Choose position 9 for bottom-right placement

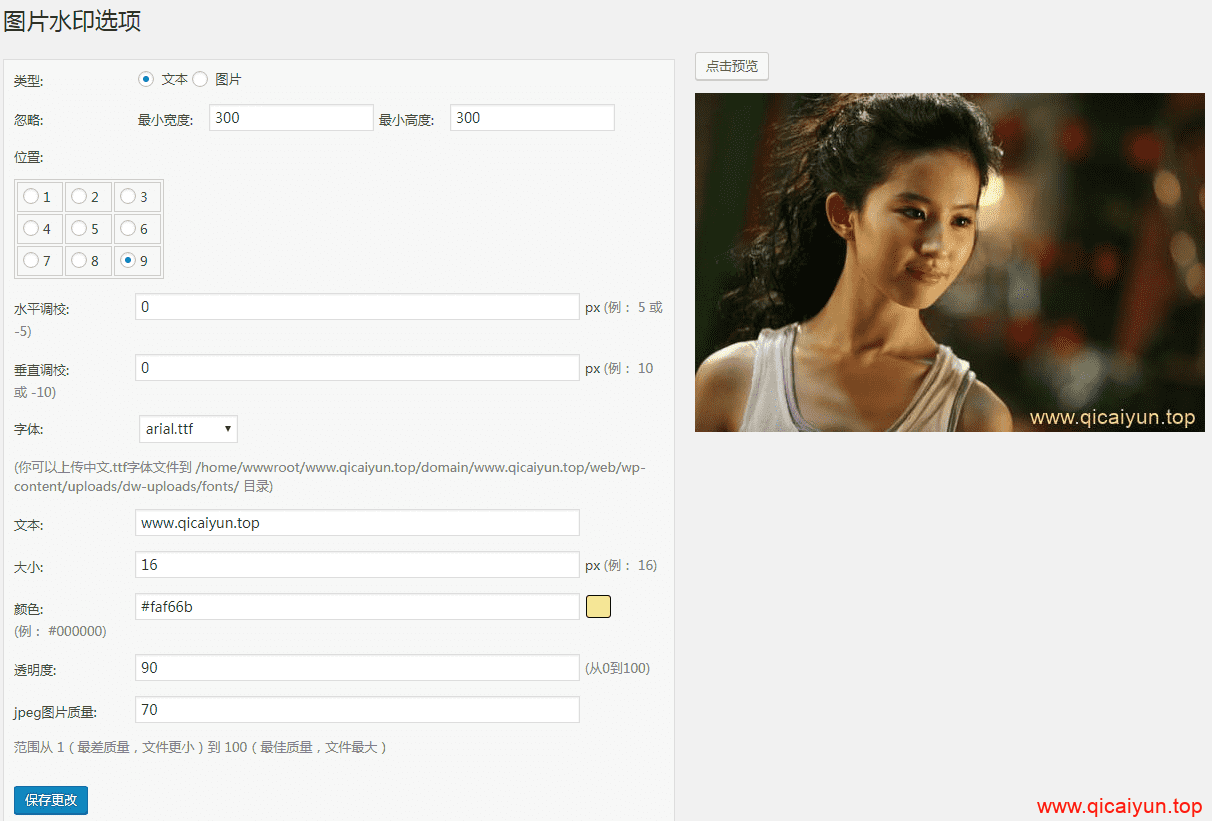(x=127, y=260)
